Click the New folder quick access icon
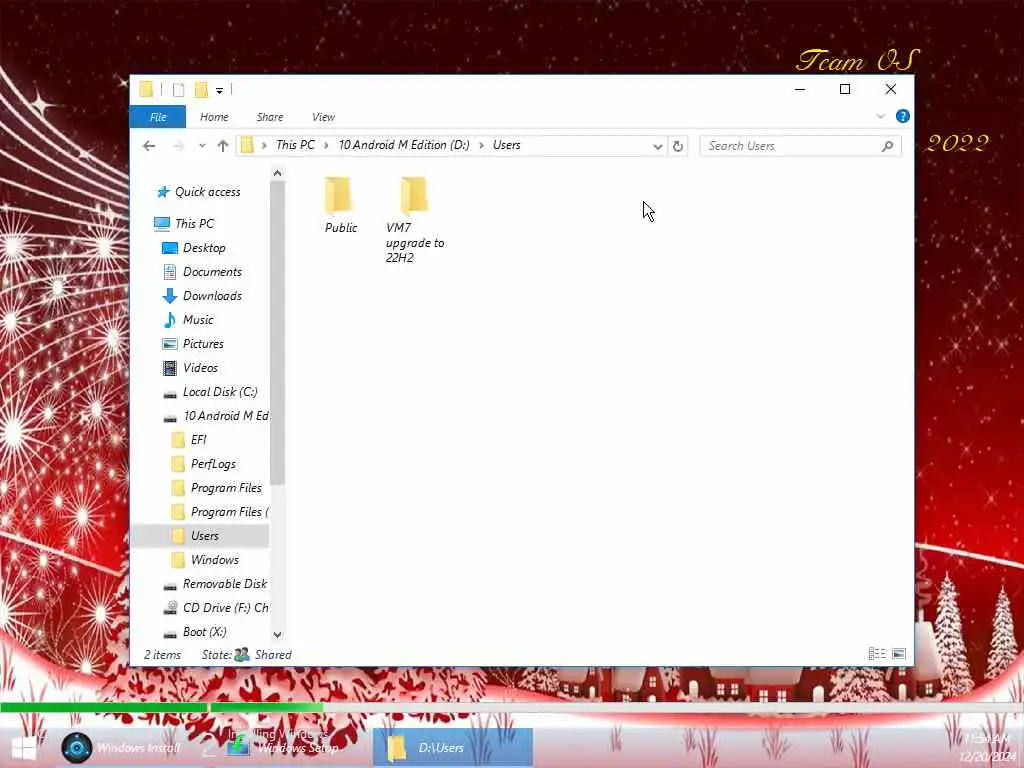The image size is (1024, 768). point(201,89)
